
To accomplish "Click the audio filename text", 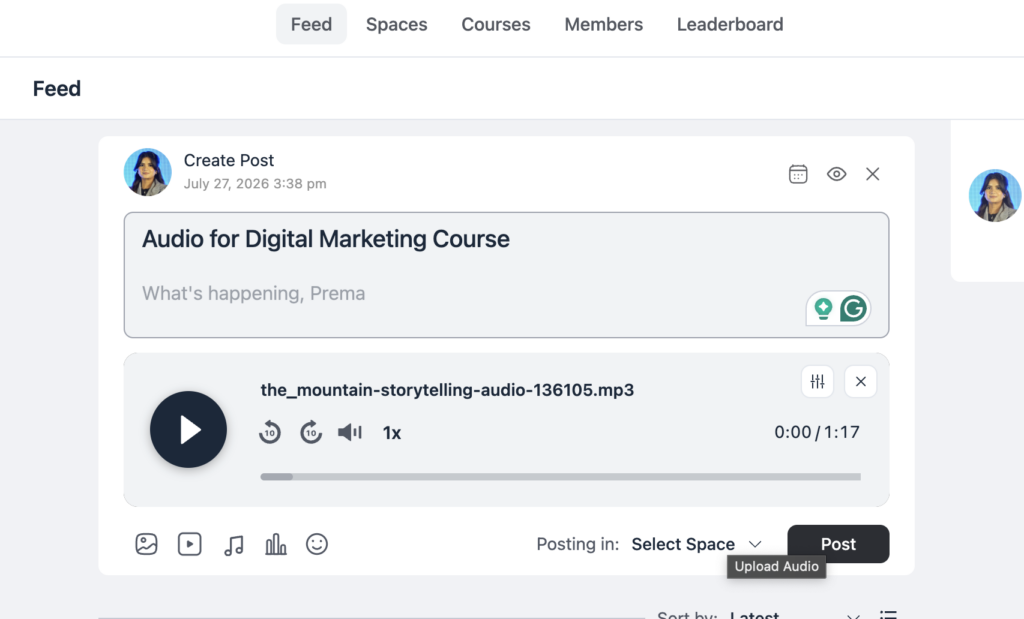I will pyautogui.click(x=447, y=390).
